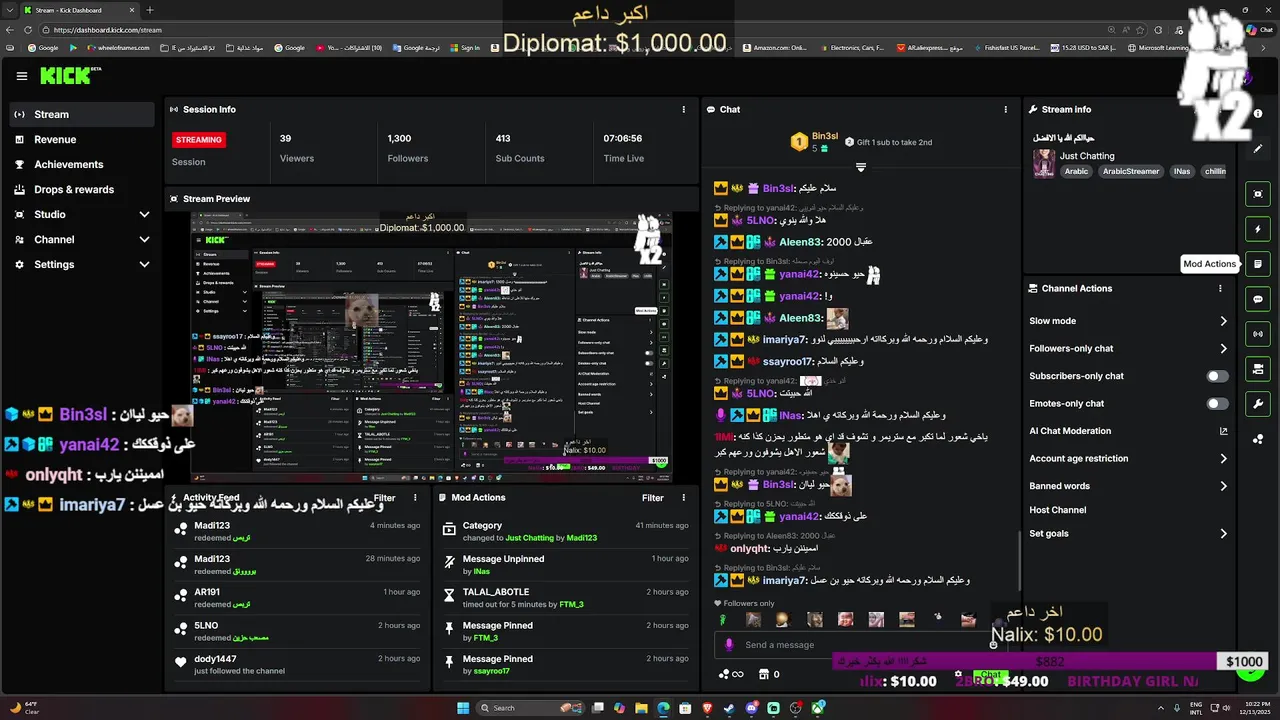Screen dimensions: 1280x720
Task: Click the Arabic tag in Stream Info
Action: (x=1076, y=171)
